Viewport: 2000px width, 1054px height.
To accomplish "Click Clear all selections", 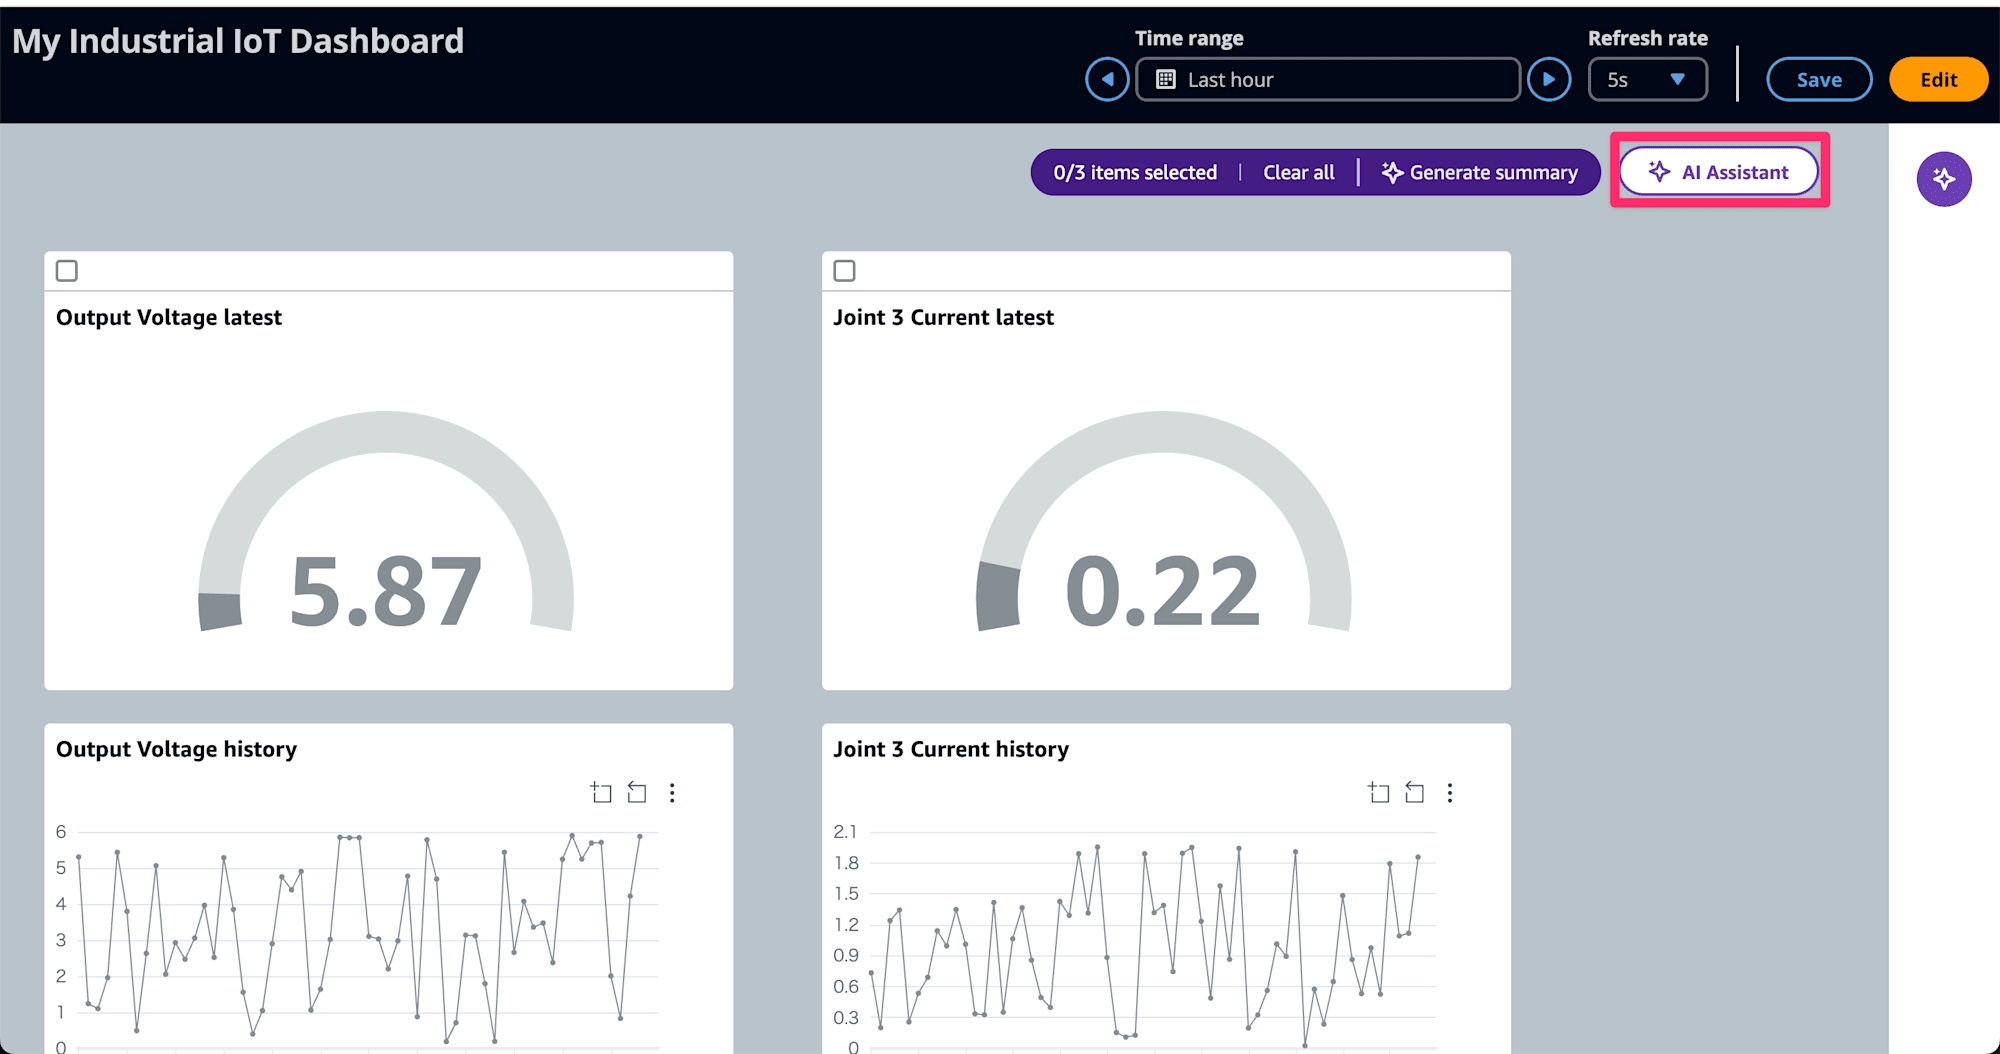I will (x=1298, y=173).
